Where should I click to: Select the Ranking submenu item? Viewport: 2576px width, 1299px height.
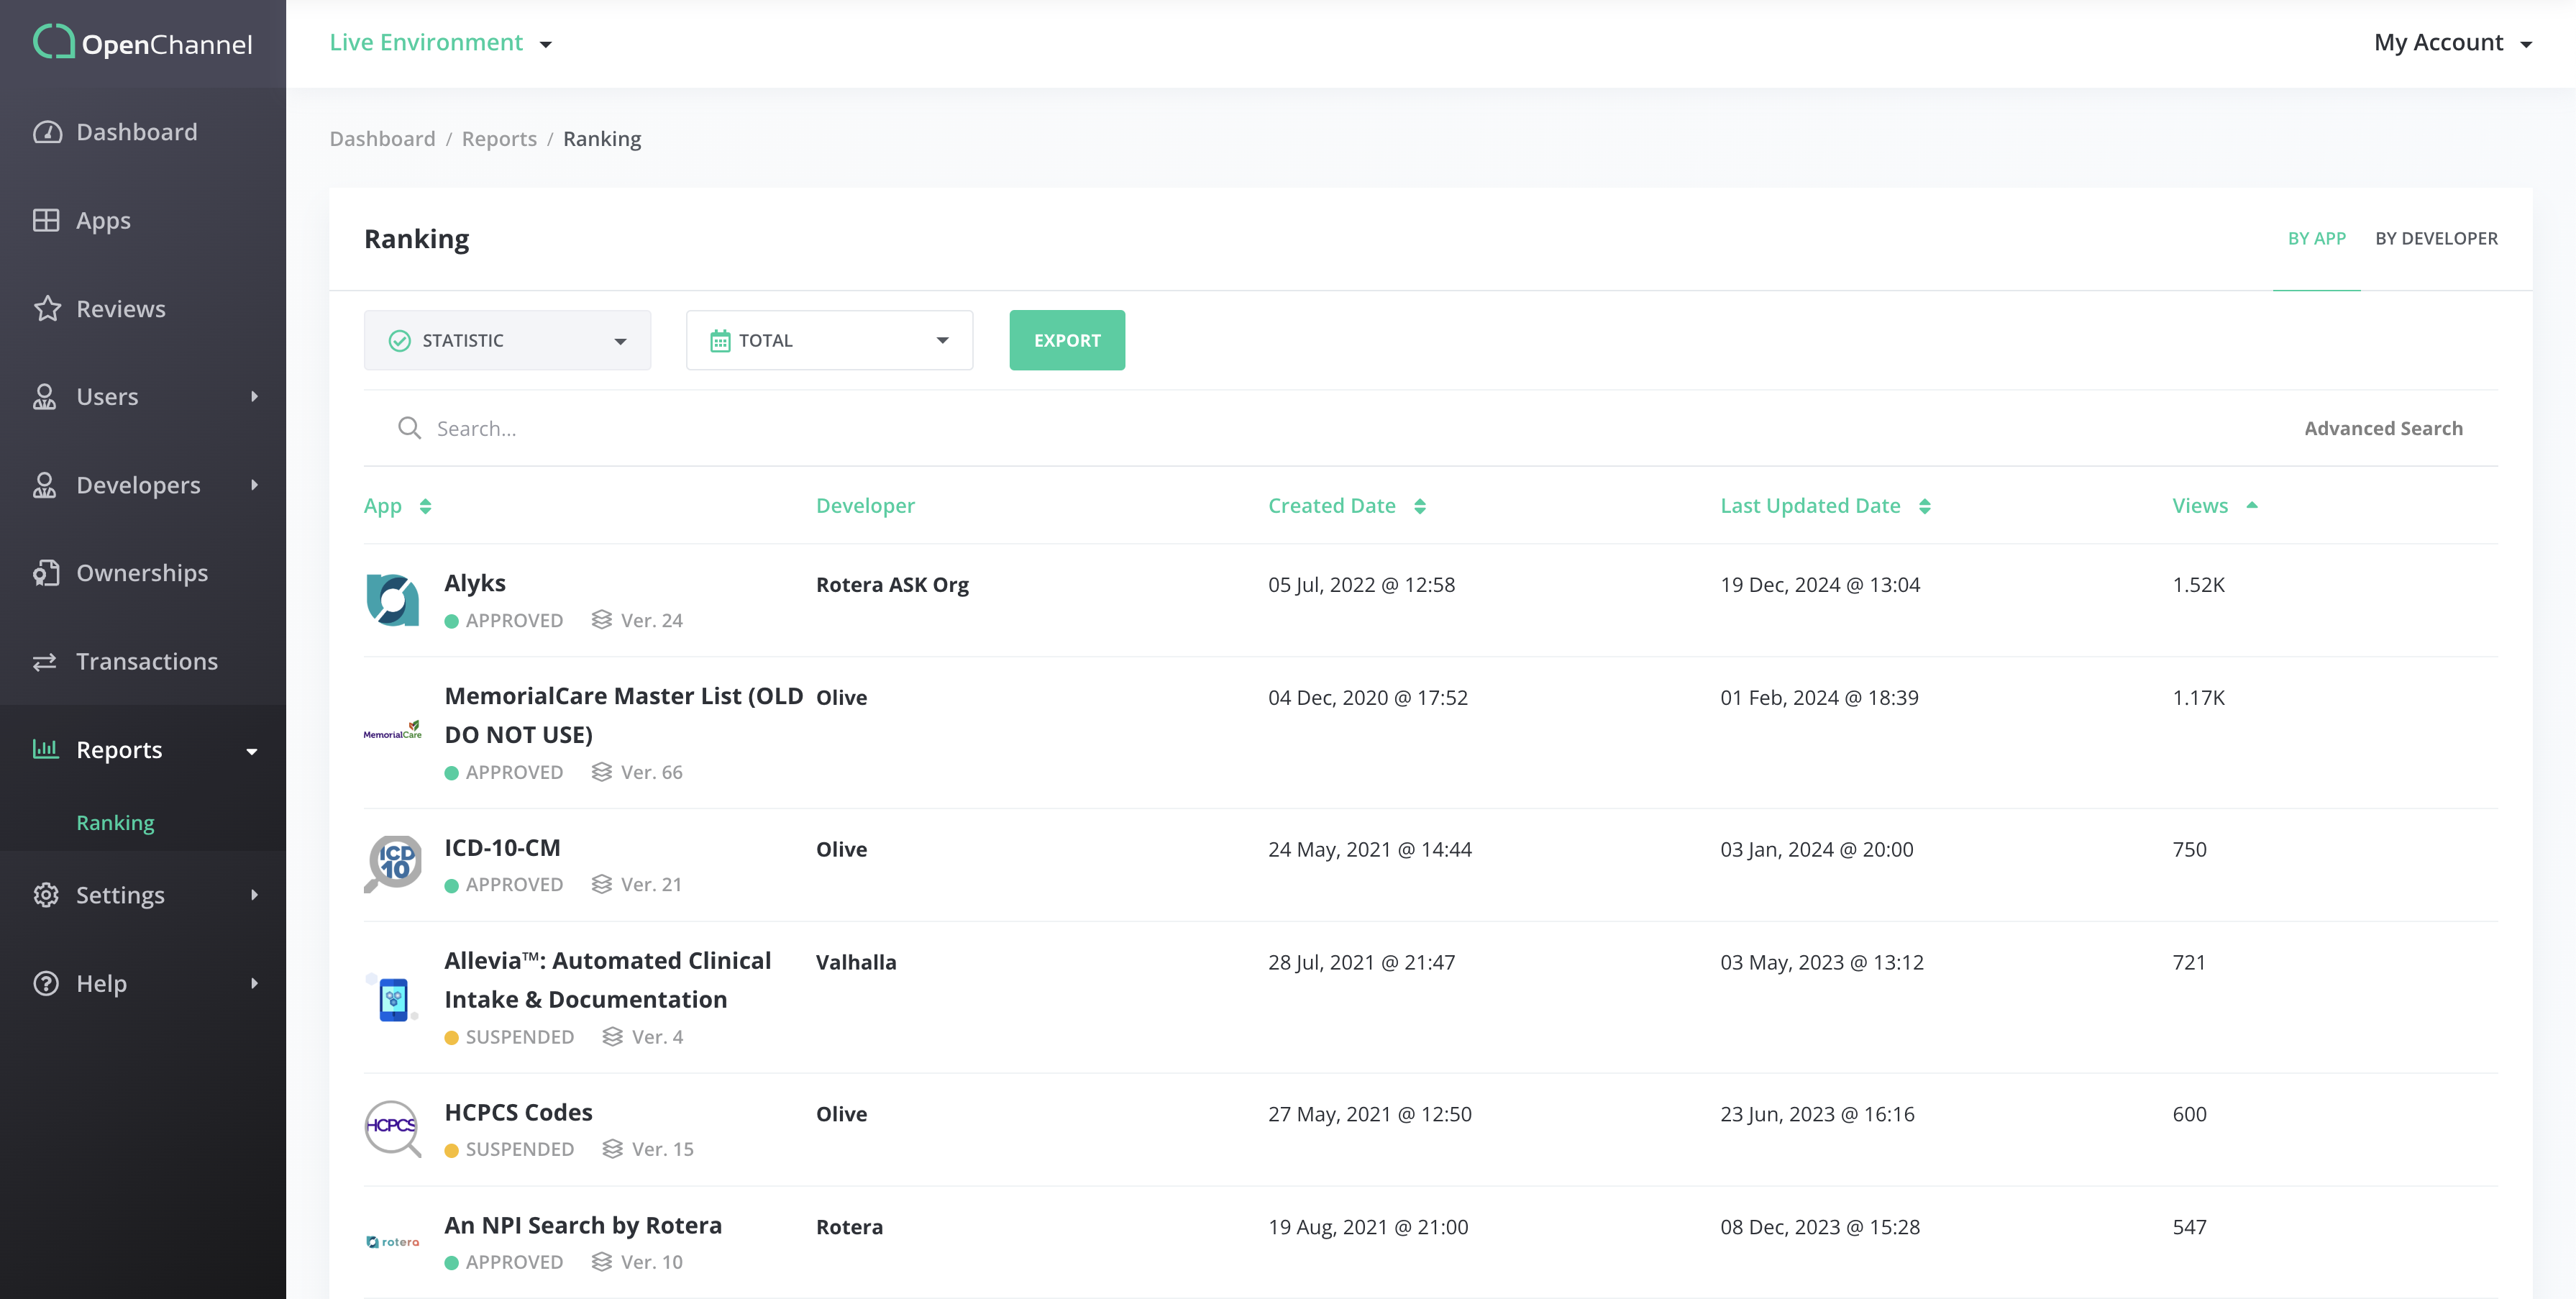(x=115, y=823)
